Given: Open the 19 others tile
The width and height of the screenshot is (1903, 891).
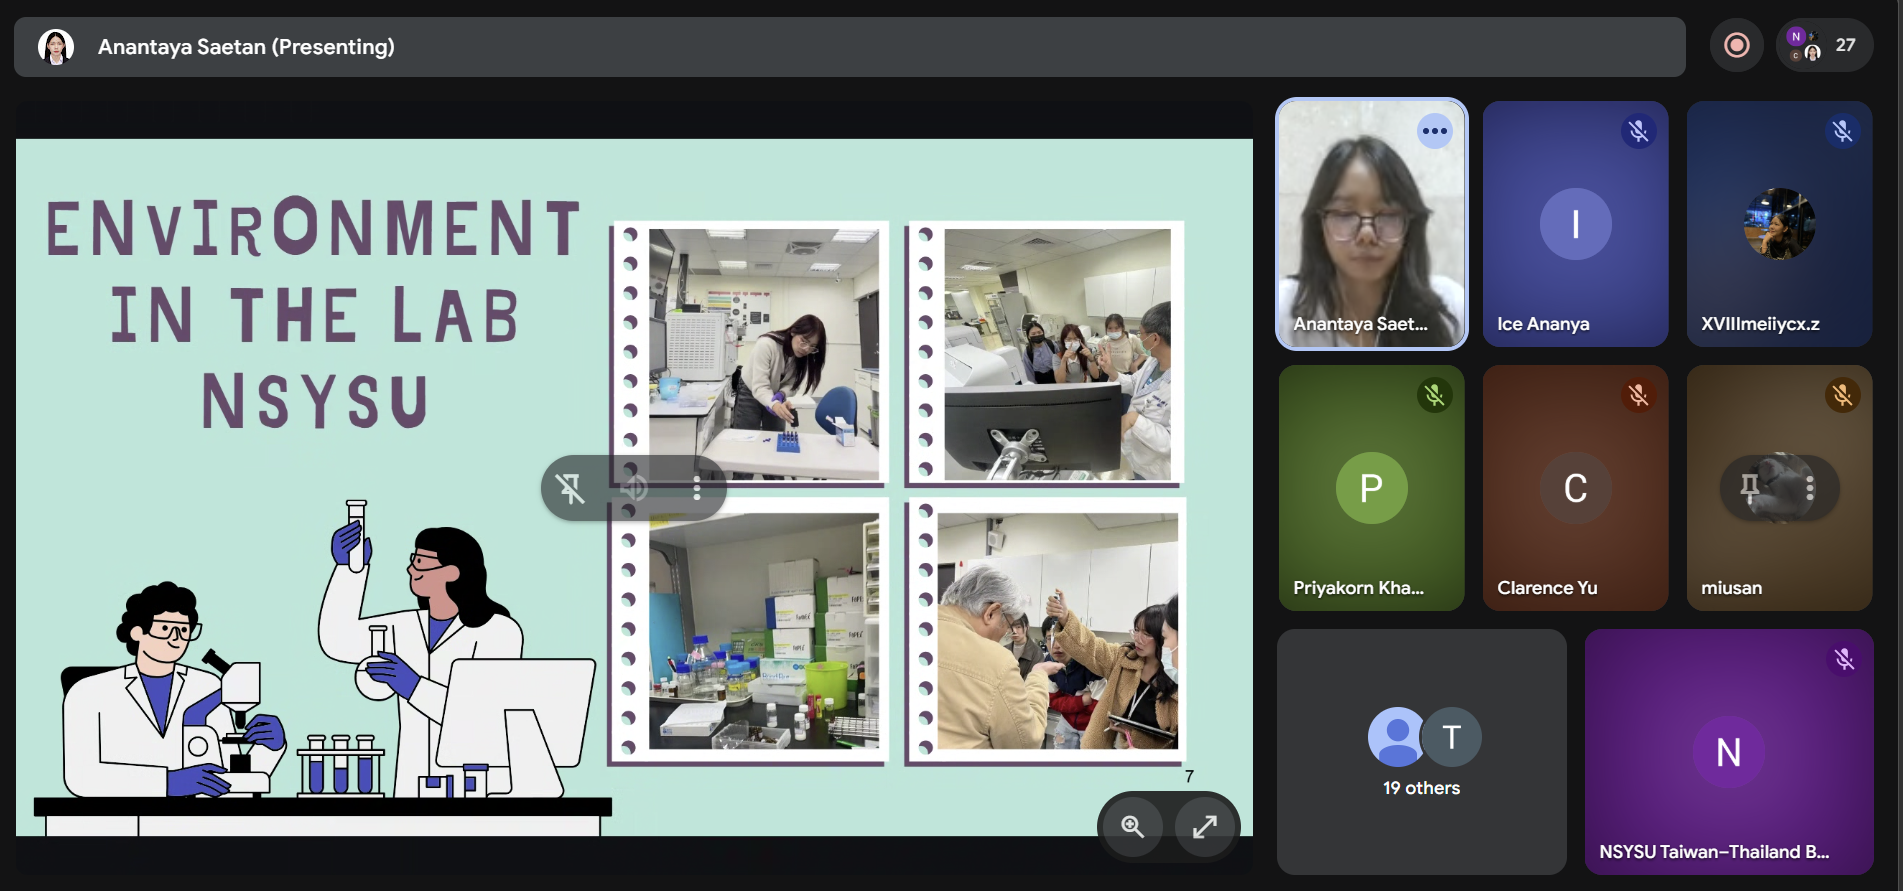Looking at the screenshot, I should (1422, 752).
